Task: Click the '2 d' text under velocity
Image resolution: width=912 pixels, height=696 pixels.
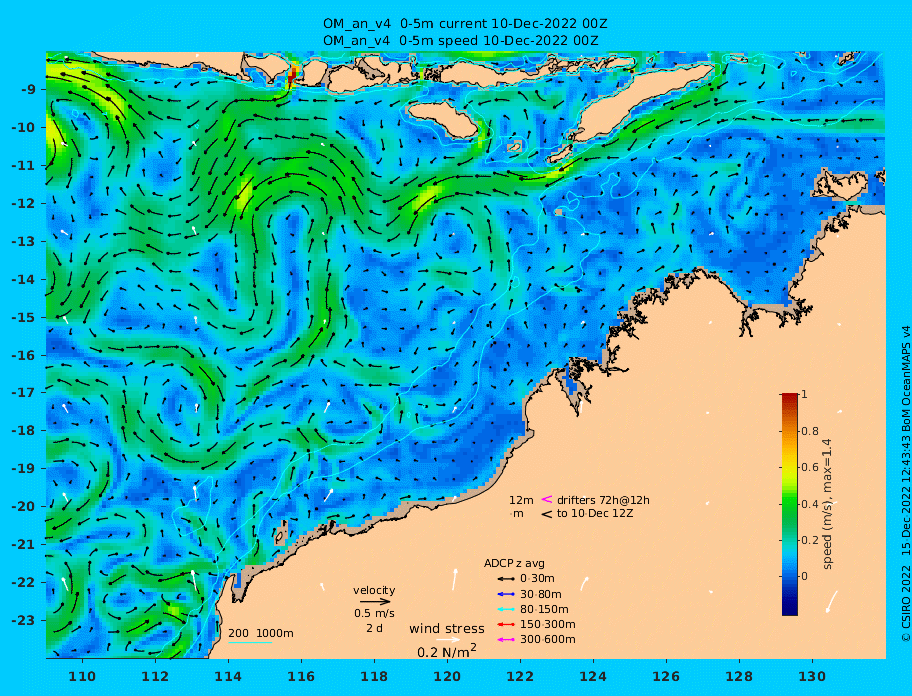Action: click(x=374, y=629)
